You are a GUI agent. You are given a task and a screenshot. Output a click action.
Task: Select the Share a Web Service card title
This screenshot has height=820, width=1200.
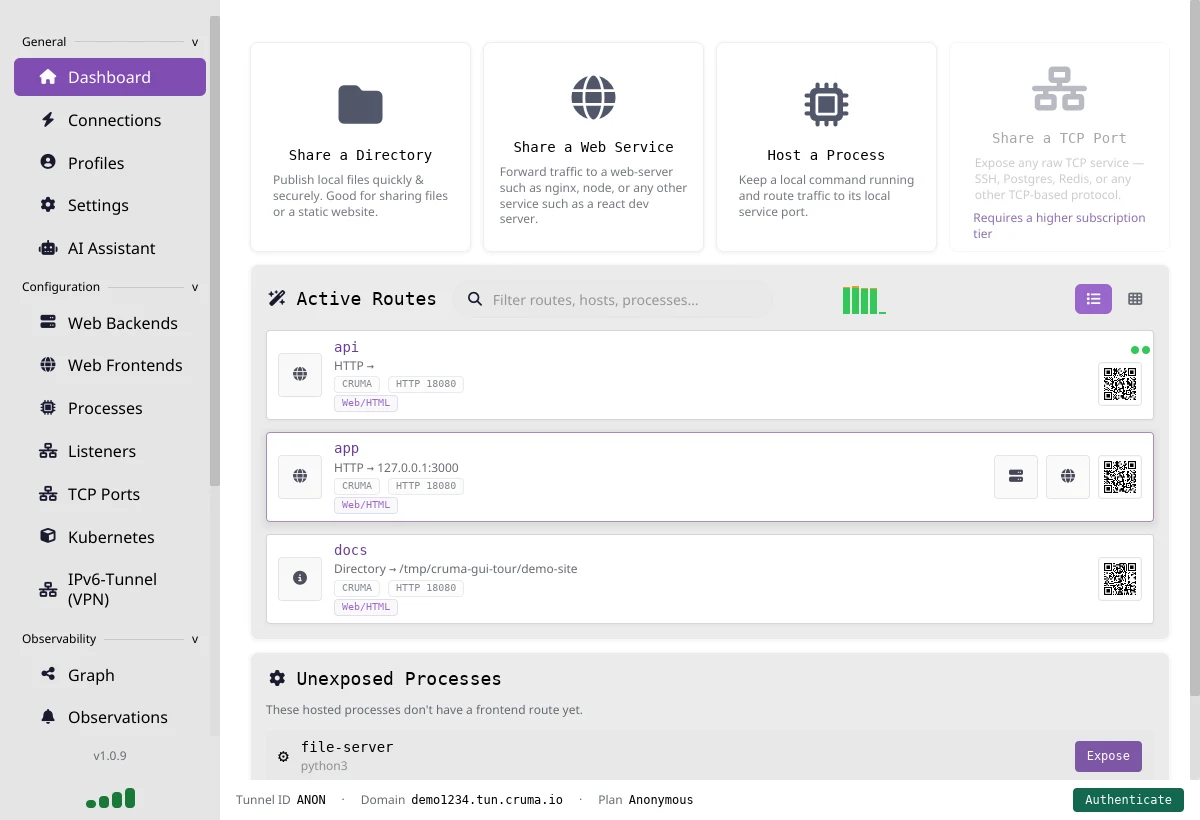593,147
